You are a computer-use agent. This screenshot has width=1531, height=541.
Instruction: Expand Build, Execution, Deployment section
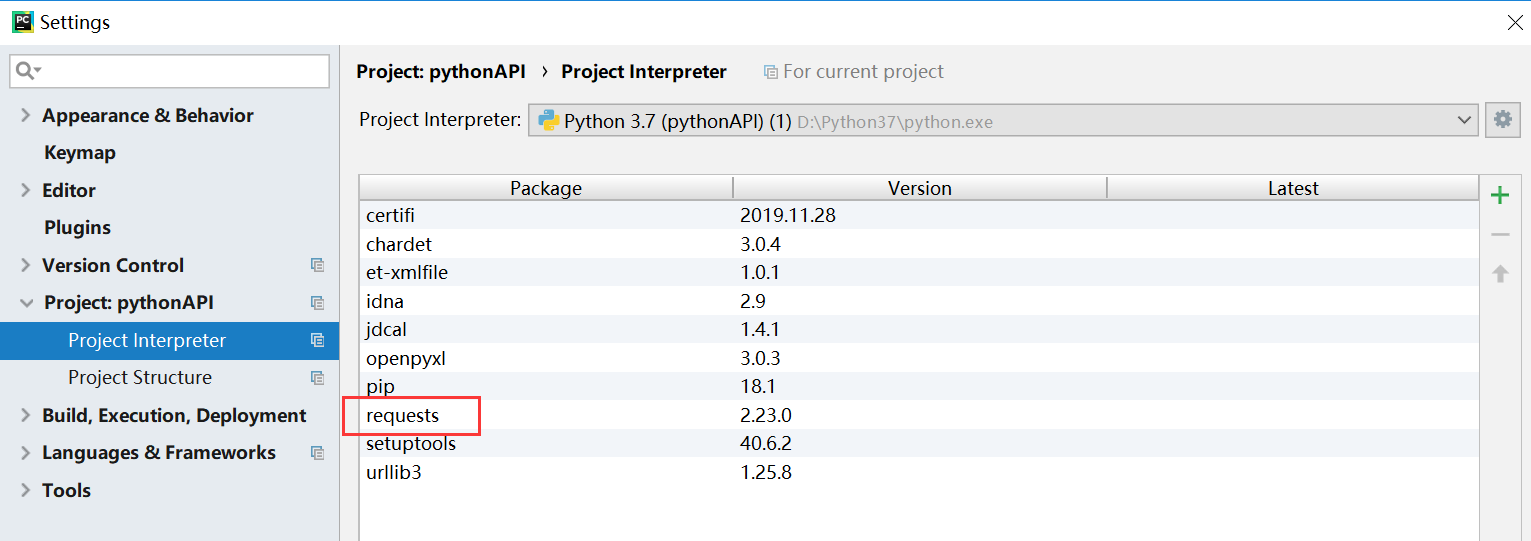tap(26, 416)
